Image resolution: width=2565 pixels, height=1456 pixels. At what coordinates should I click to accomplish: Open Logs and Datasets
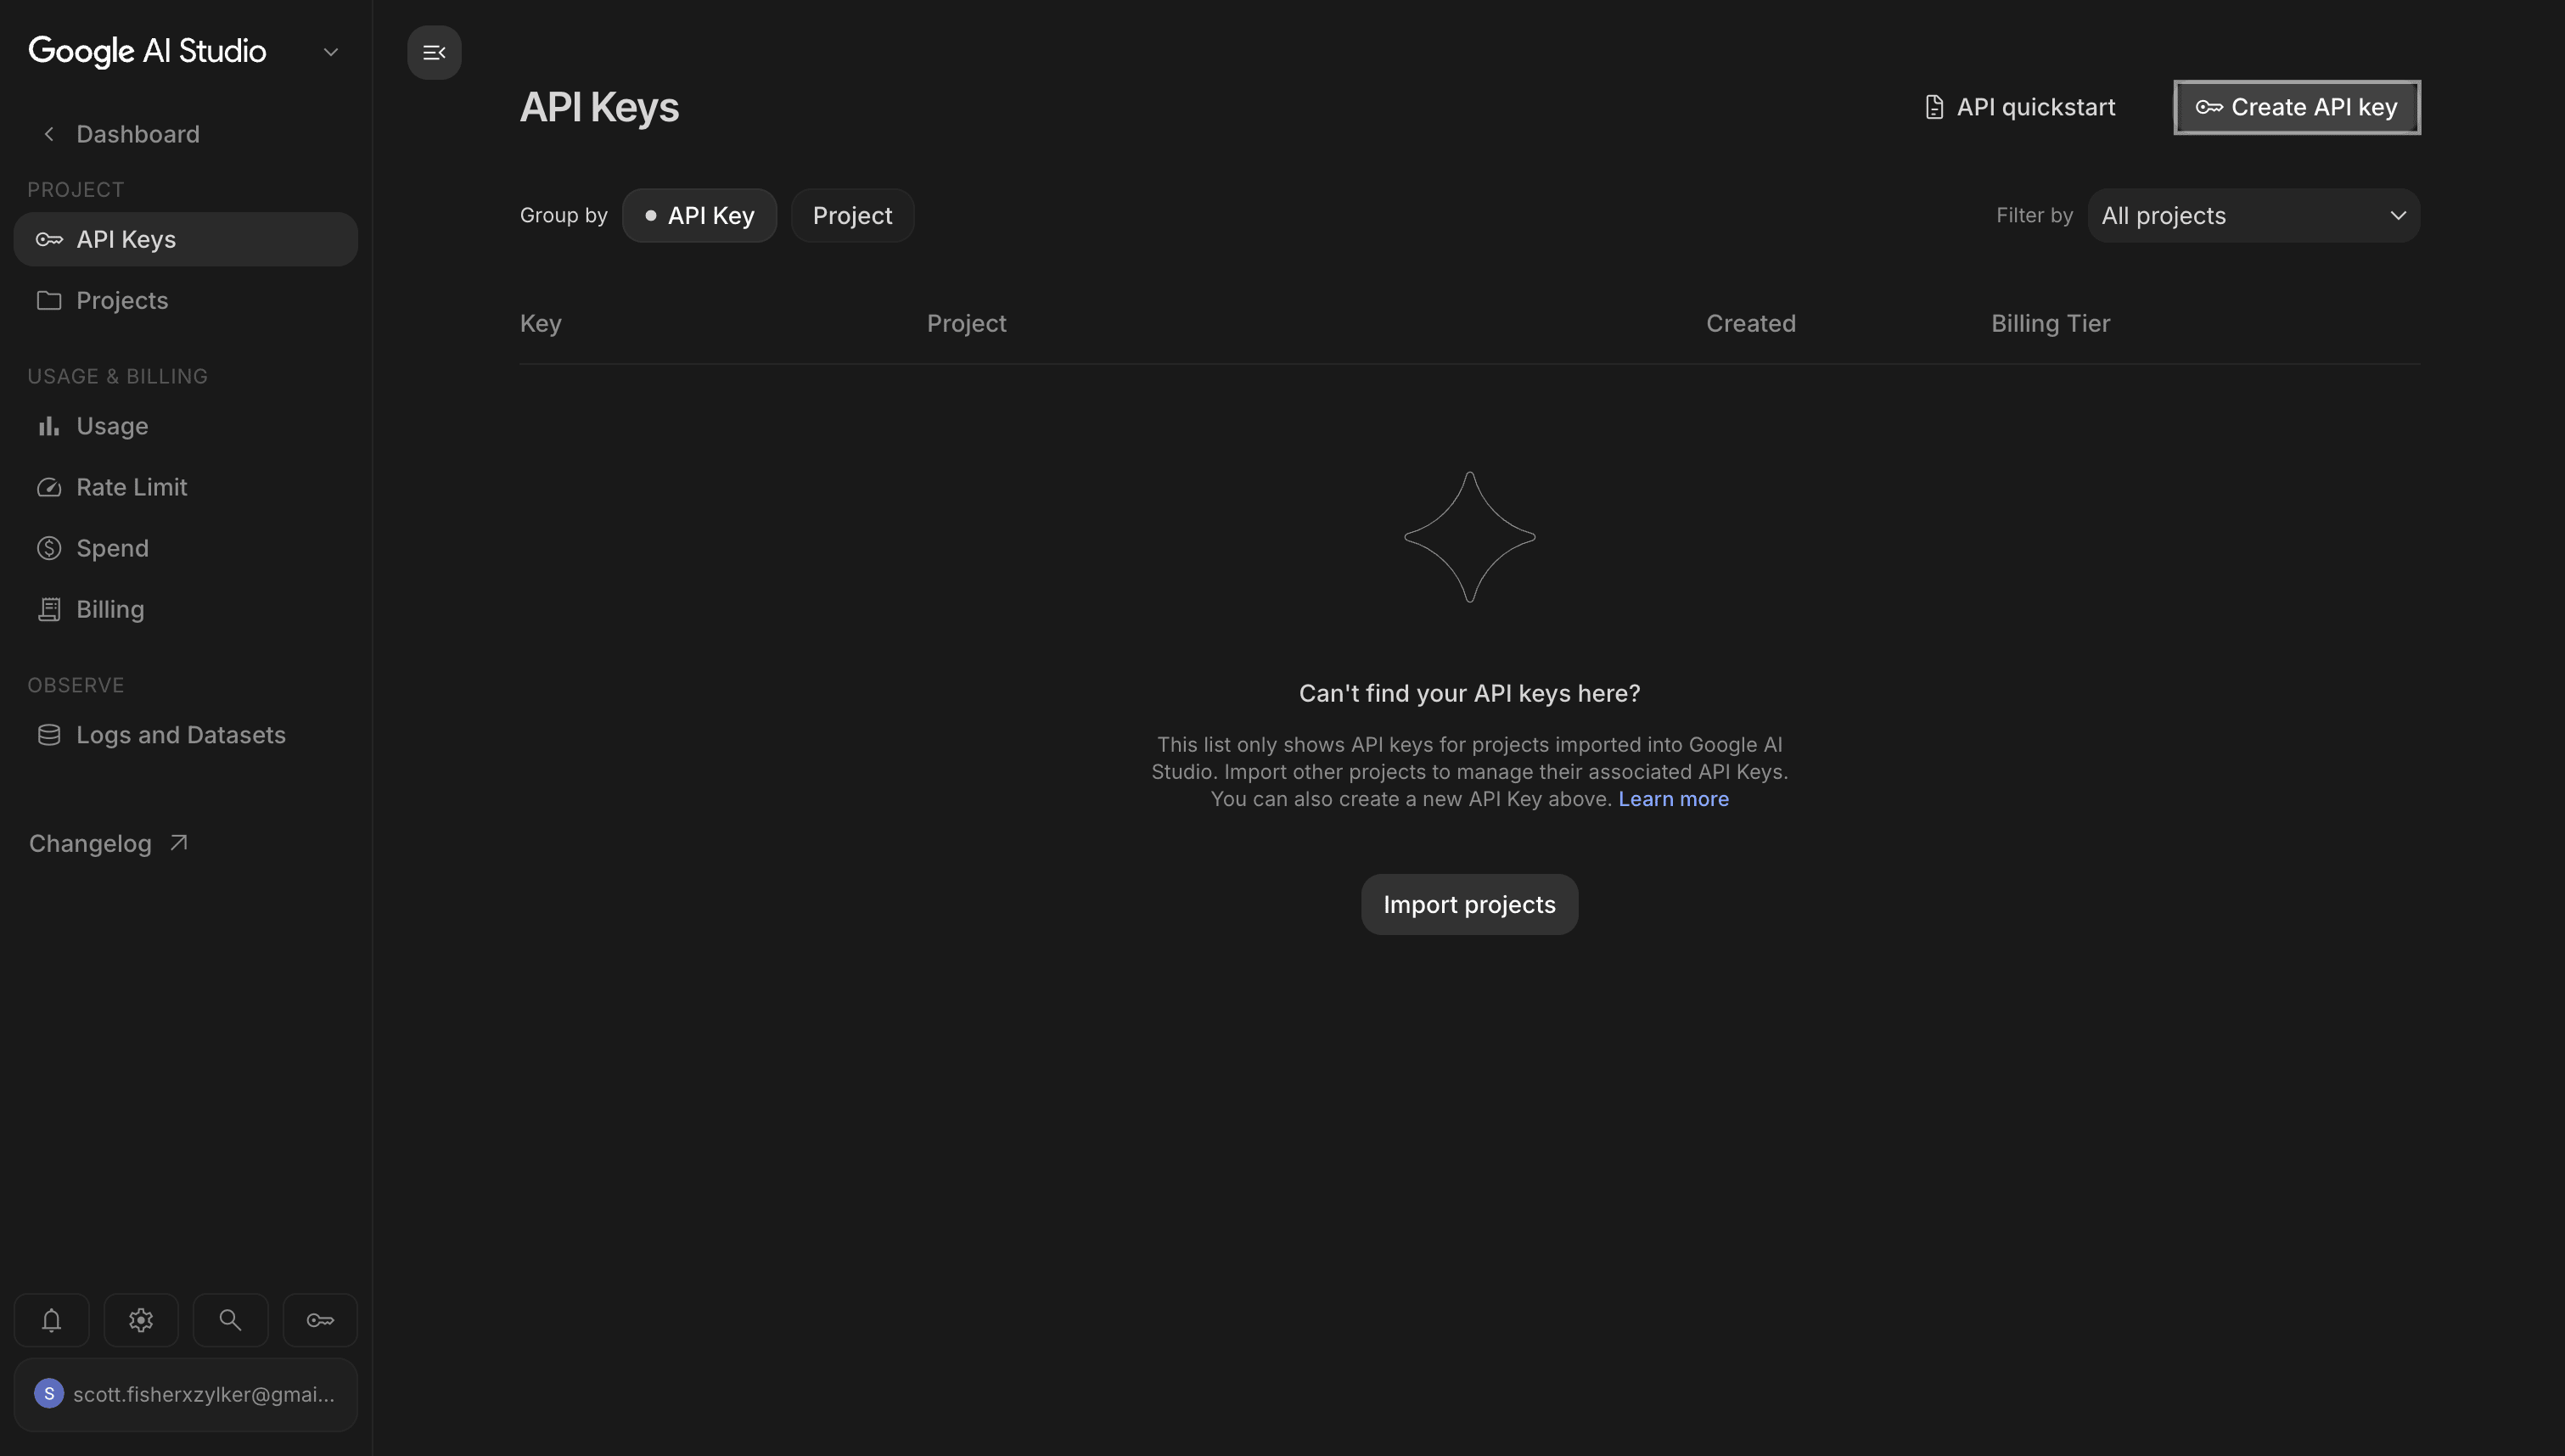186,735
